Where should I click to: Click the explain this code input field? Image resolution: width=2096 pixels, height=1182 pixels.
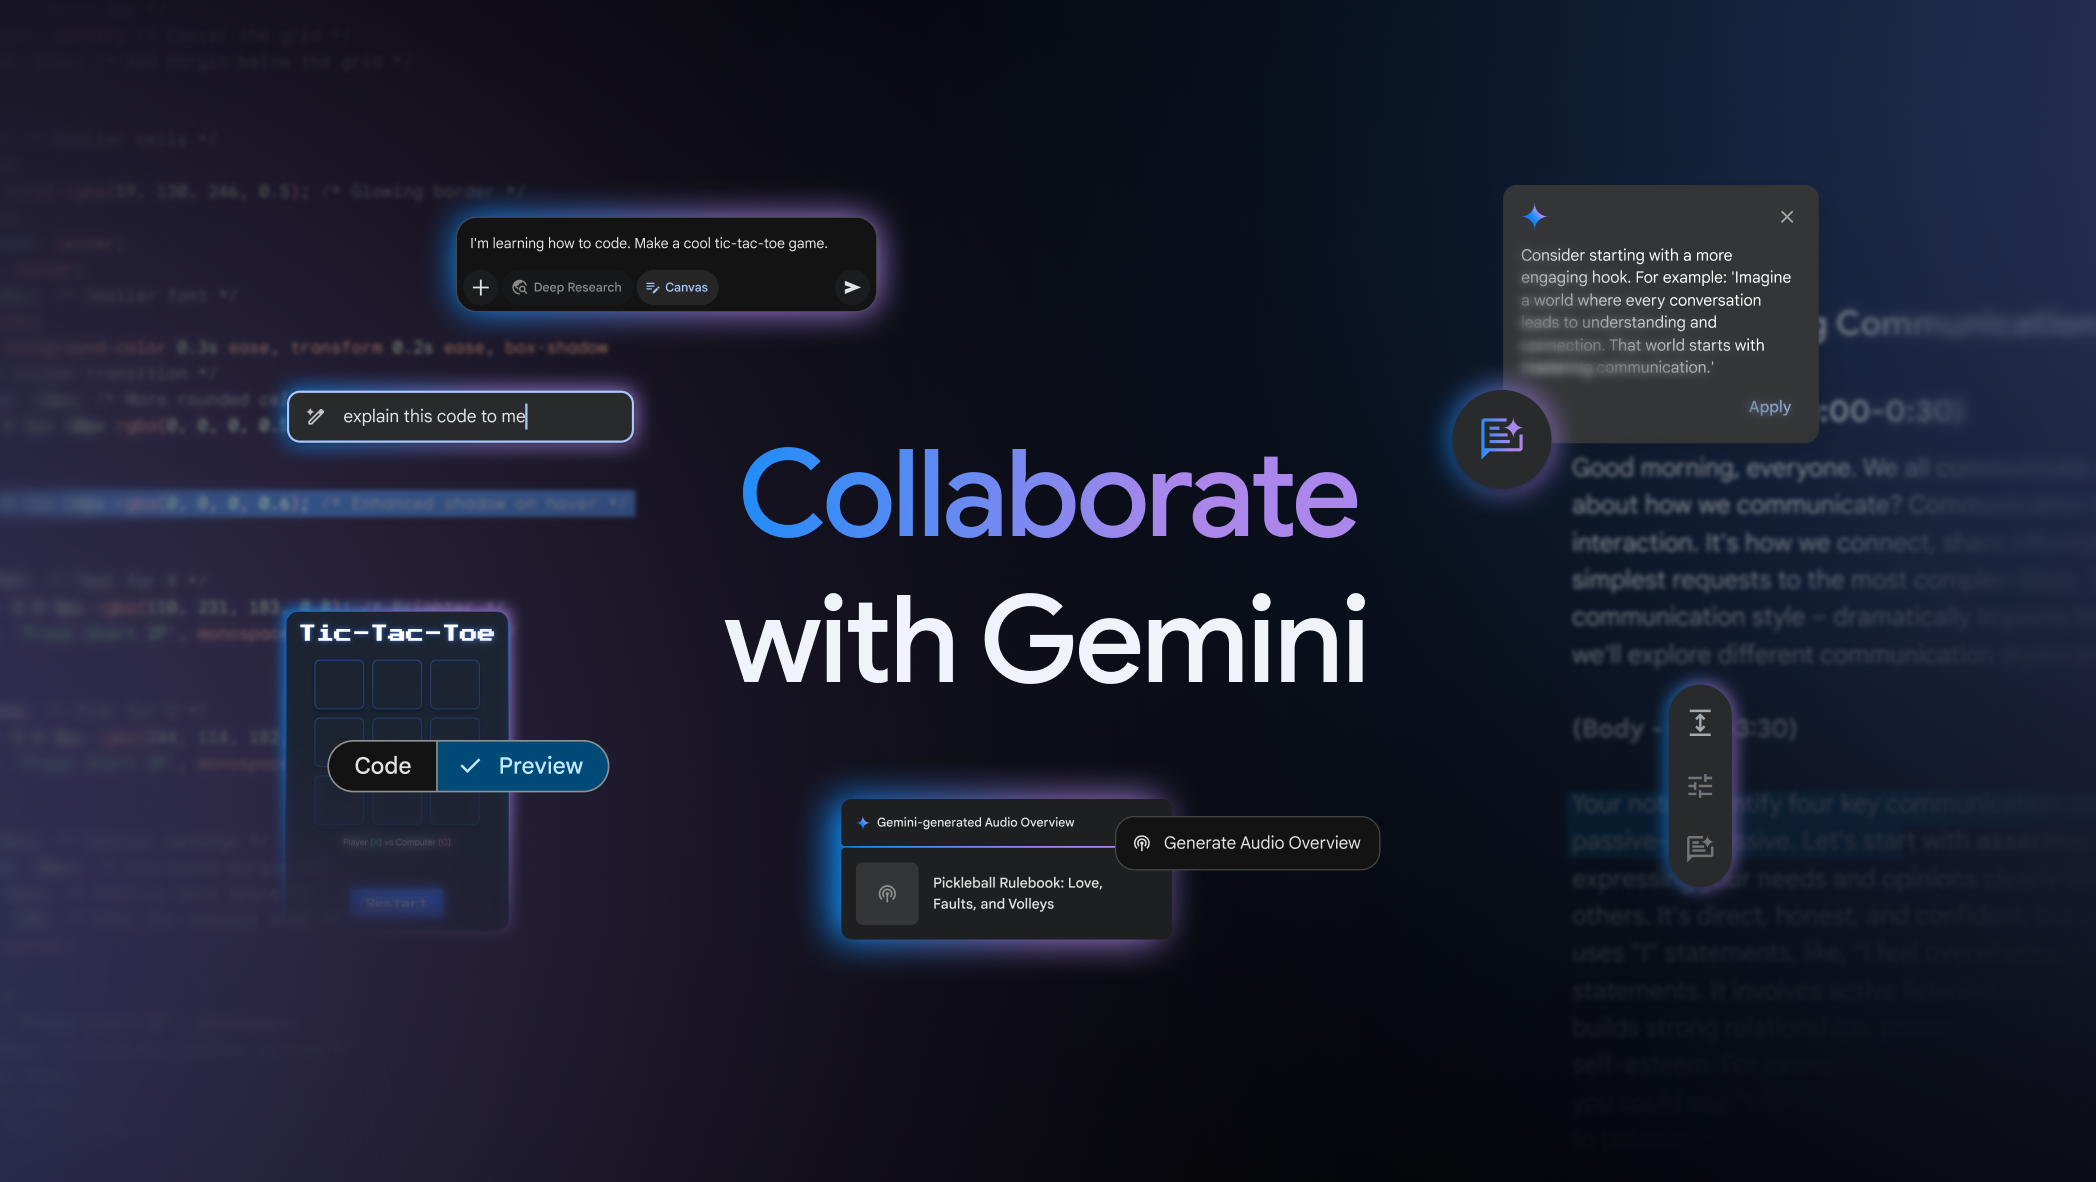click(x=458, y=415)
